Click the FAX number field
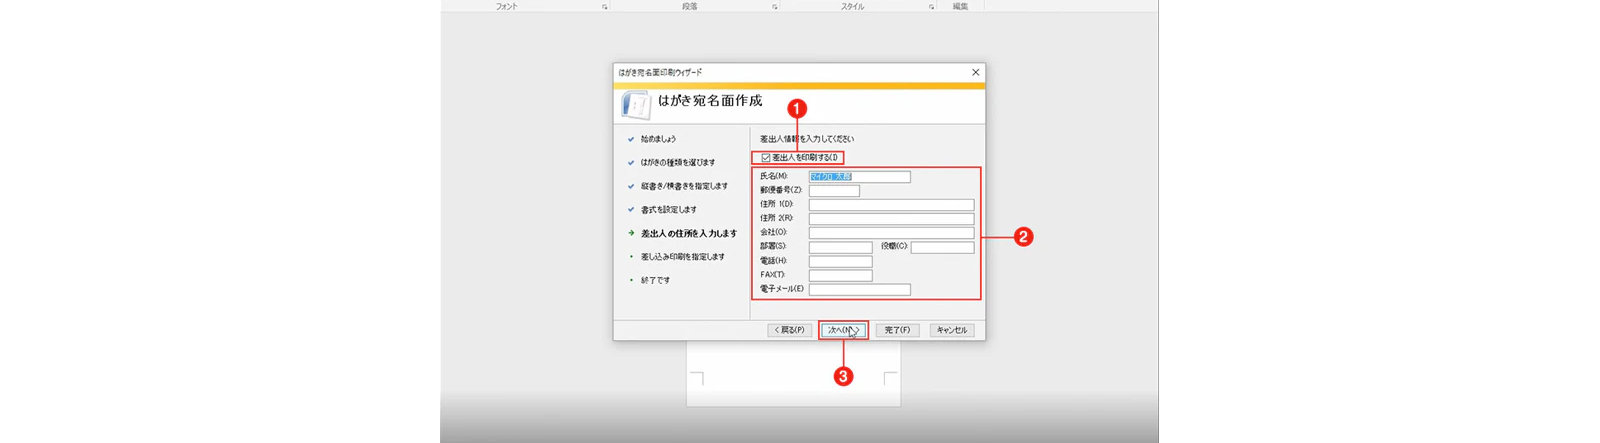 click(840, 276)
